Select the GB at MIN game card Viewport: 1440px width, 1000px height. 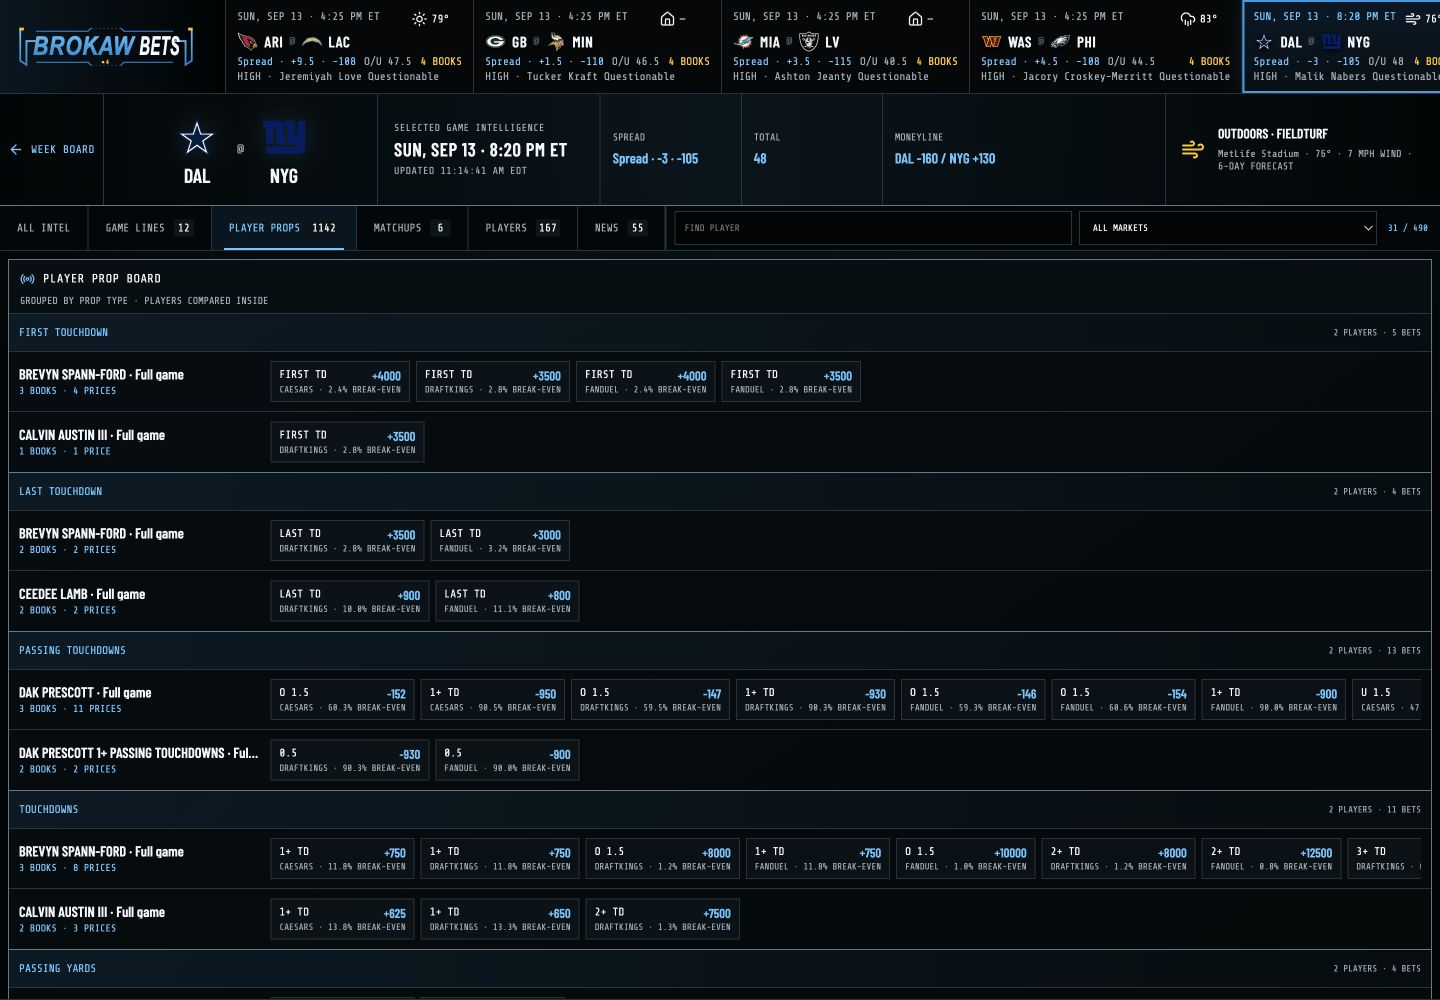pos(598,46)
